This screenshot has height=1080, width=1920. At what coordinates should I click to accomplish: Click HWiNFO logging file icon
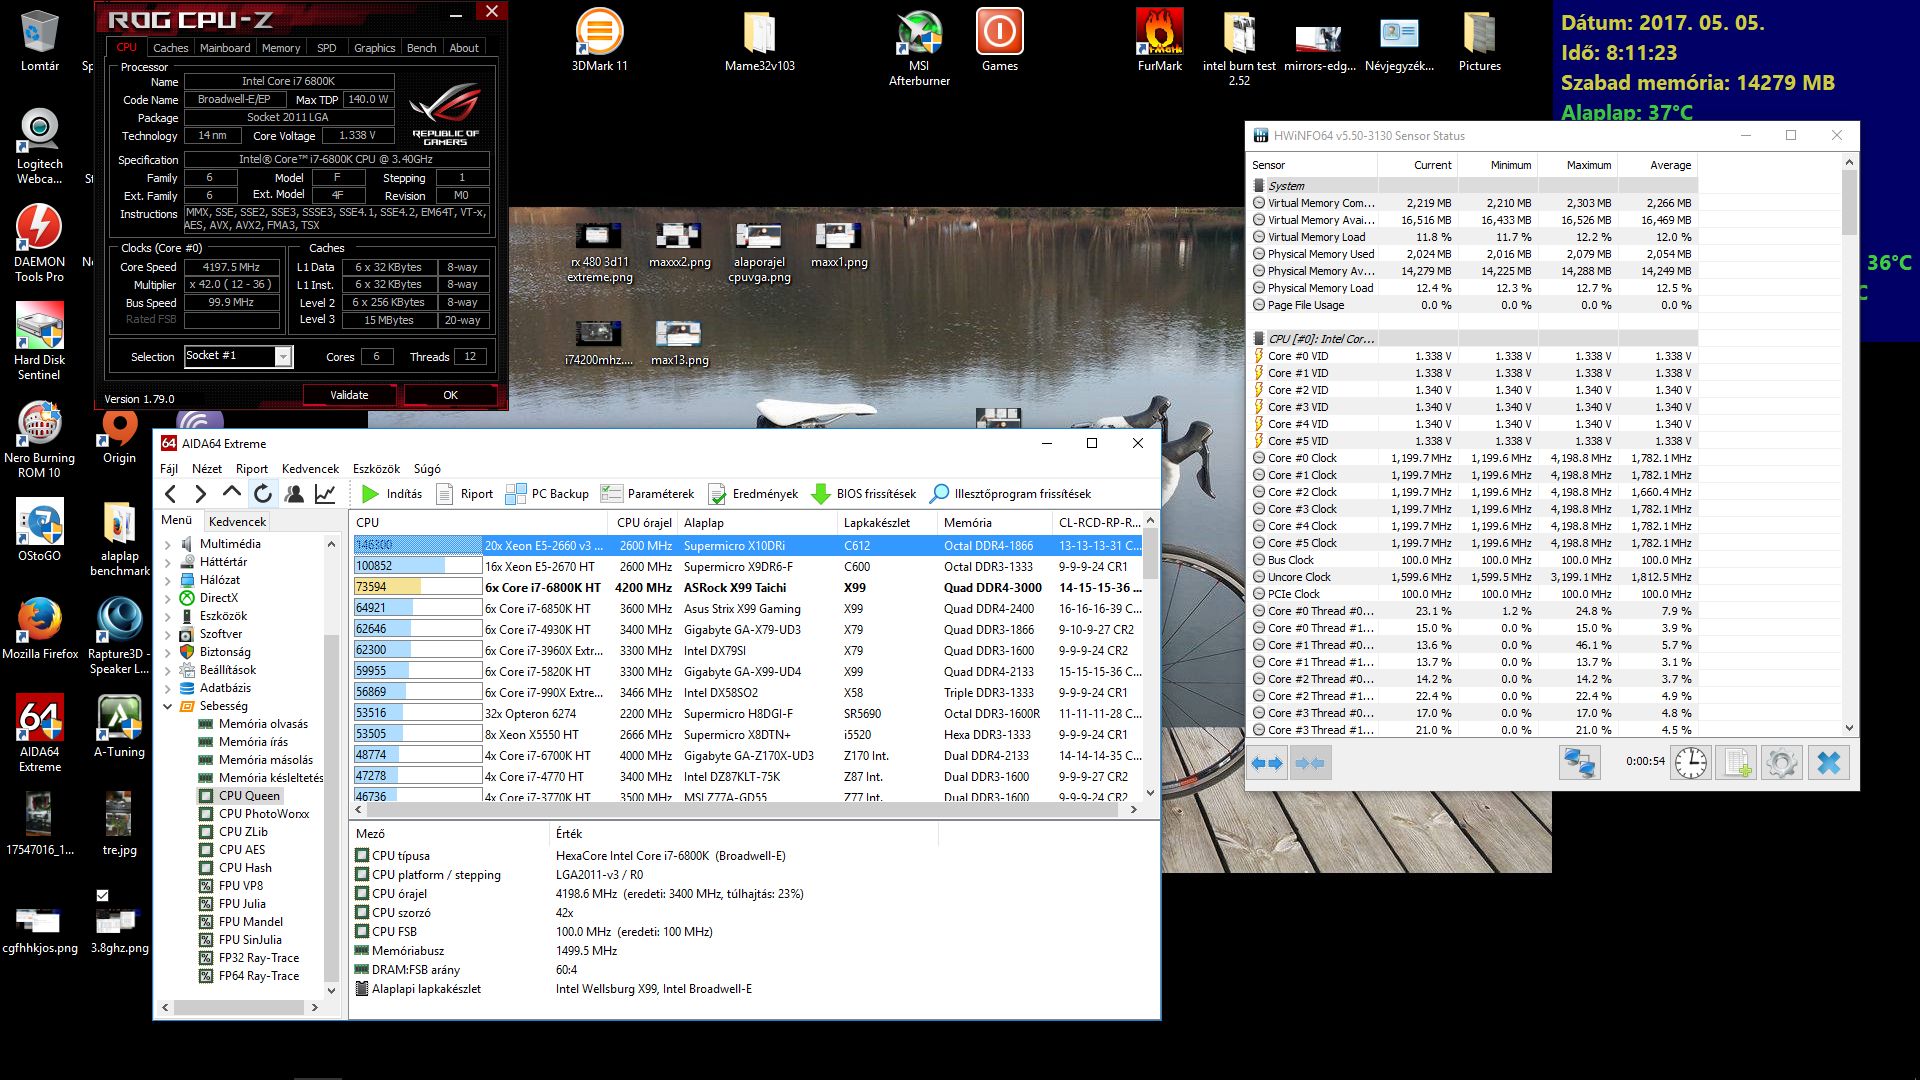1737,763
